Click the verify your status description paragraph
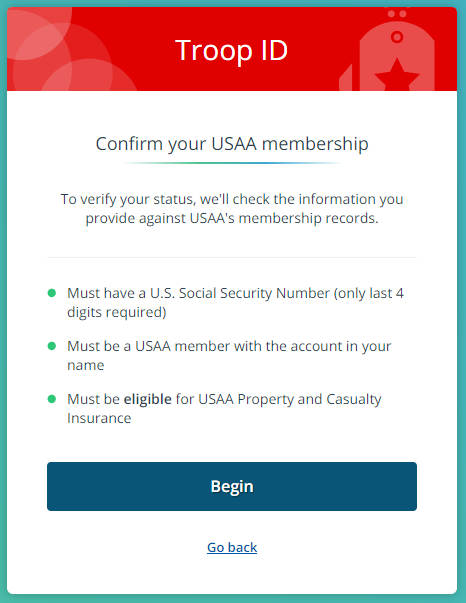Viewport: 466px width, 603px height. [x=232, y=208]
